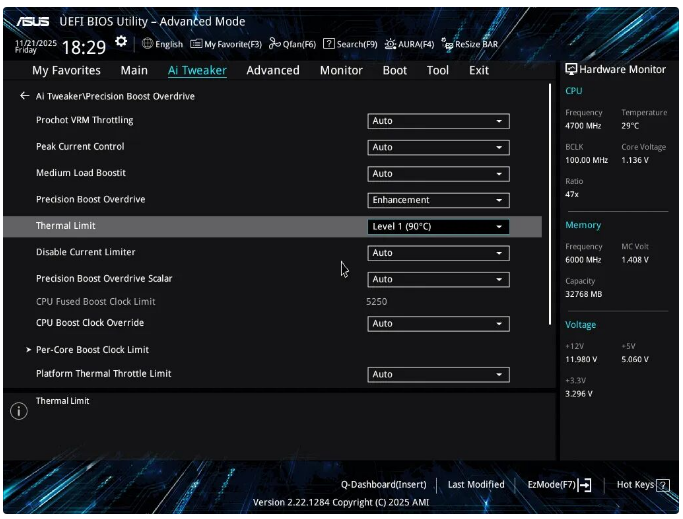Open AURA (F4) lighting settings
The image size is (683, 519).
(409, 44)
